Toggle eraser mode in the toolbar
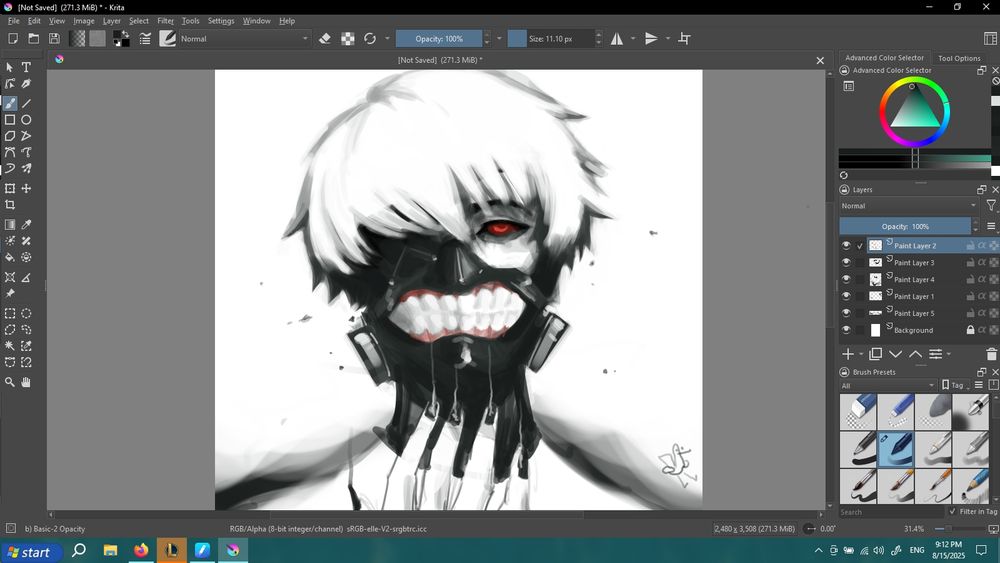1000x563 pixels. pyautogui.click(x=324, y=39)
